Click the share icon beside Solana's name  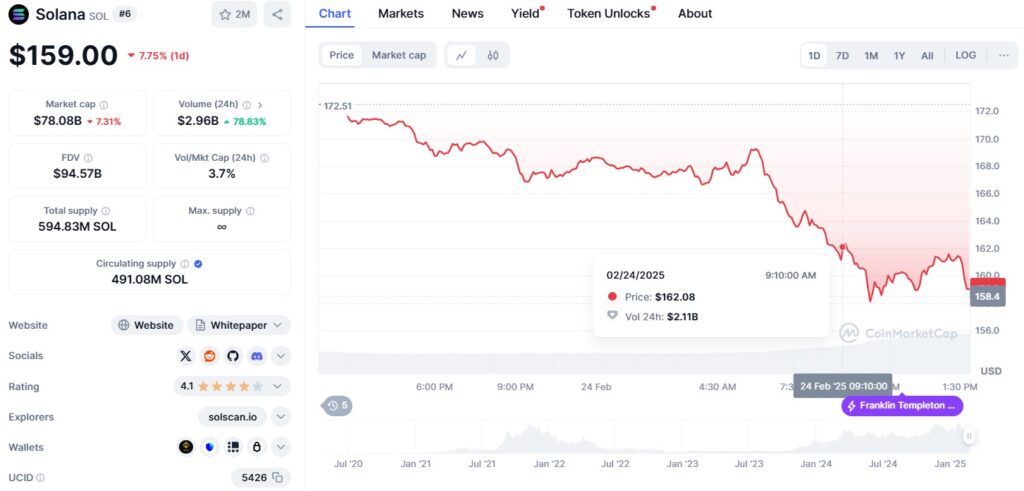tap(277, 14)
